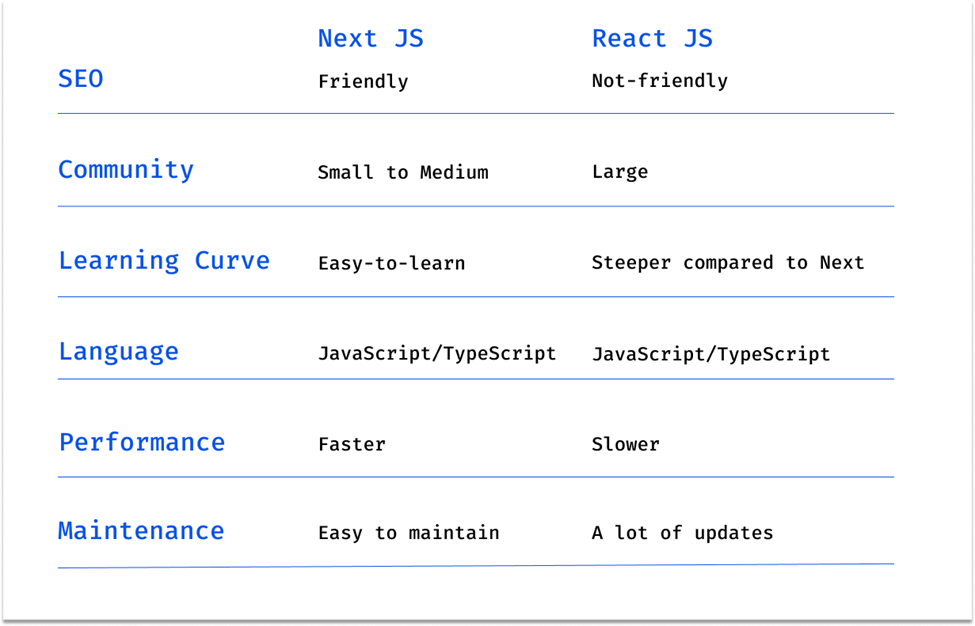This screenshot has width=975, height=626.
Task: Click JavaScript/TypeScript in the Next JS column
Action: (x=437, y=354)
